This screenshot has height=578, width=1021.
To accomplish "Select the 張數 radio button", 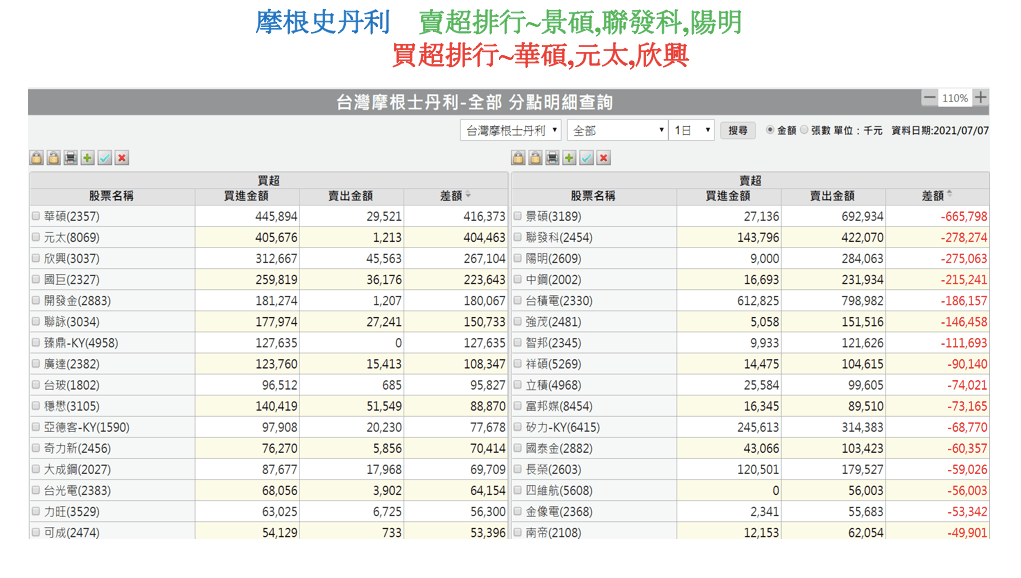I will 804,130.
